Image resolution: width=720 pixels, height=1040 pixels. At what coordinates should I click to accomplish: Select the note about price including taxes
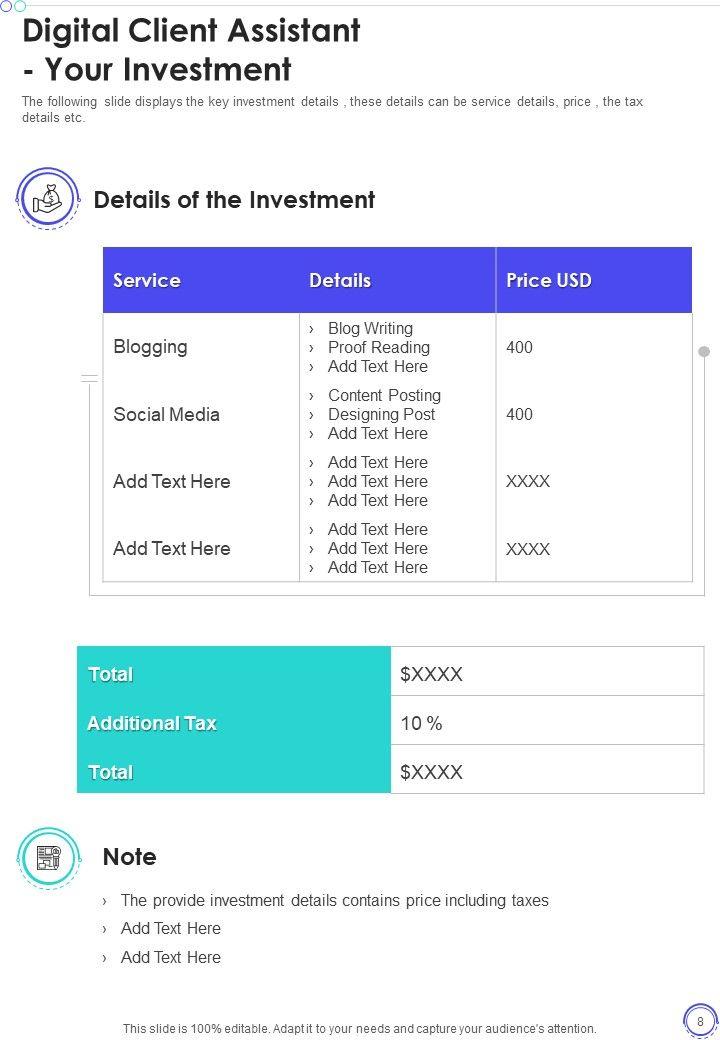334,900
